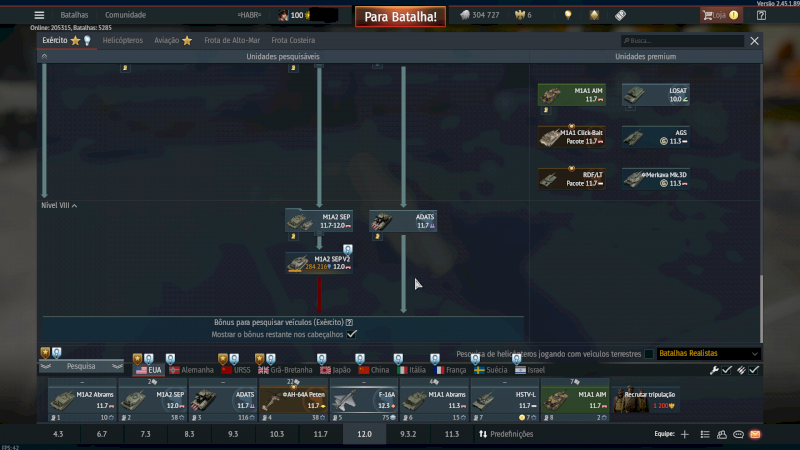The width and height of the screenshot is (800, 450).
Task: Click Para Batalha! button
Action: (x=400, y=17)
